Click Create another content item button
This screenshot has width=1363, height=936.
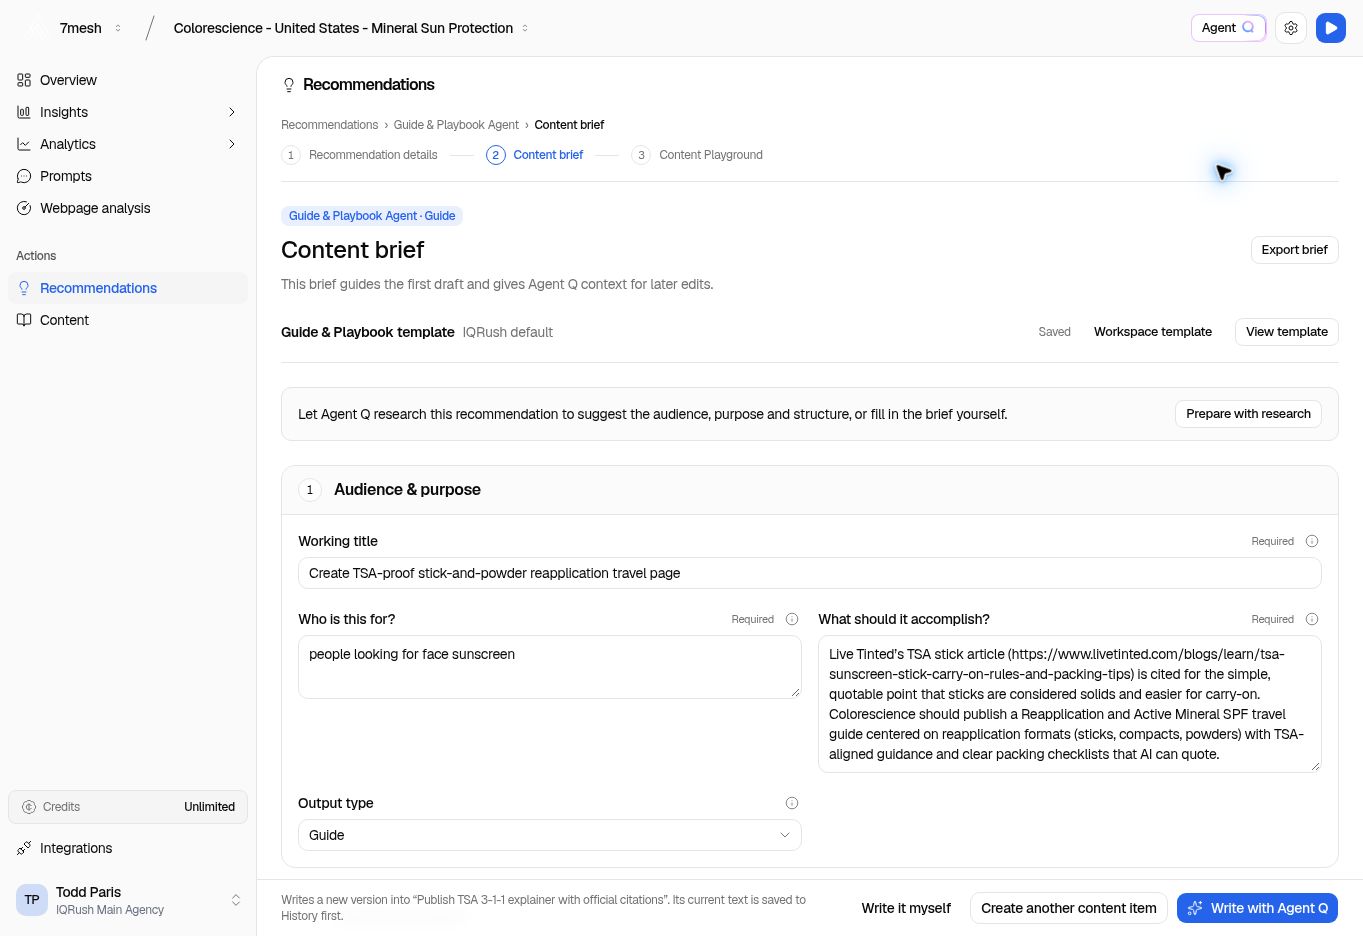(x=1068, y=908)
